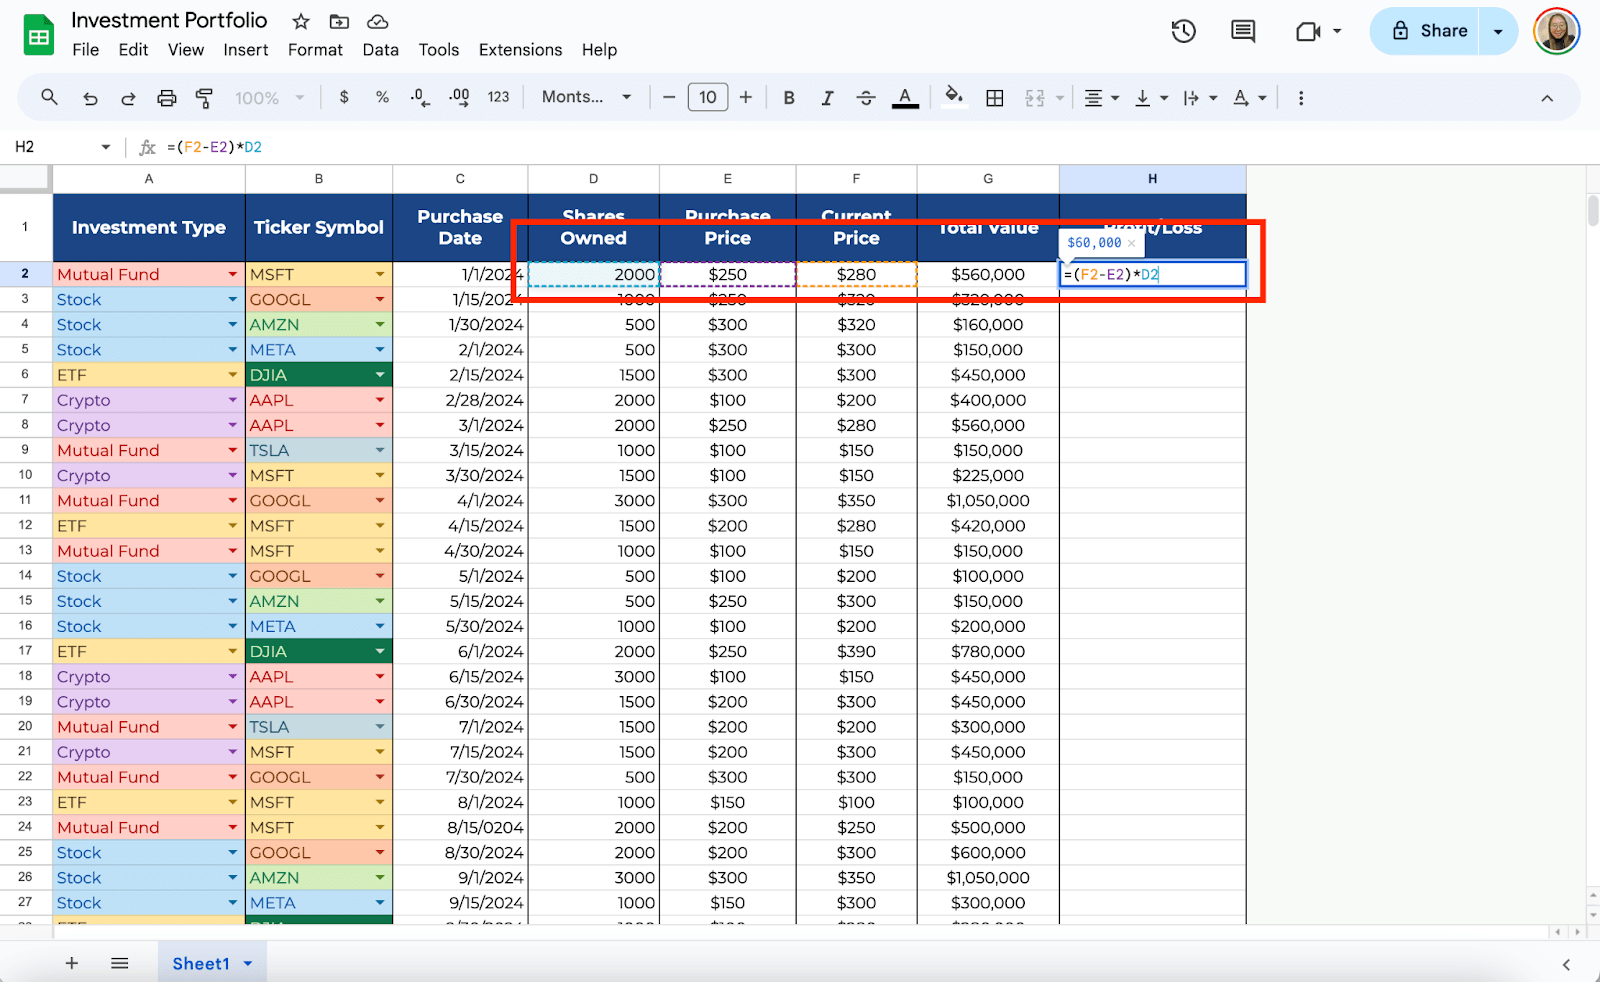Open the fill color bucket
This screenshot has width=1600, height=982.
(954, 97)
